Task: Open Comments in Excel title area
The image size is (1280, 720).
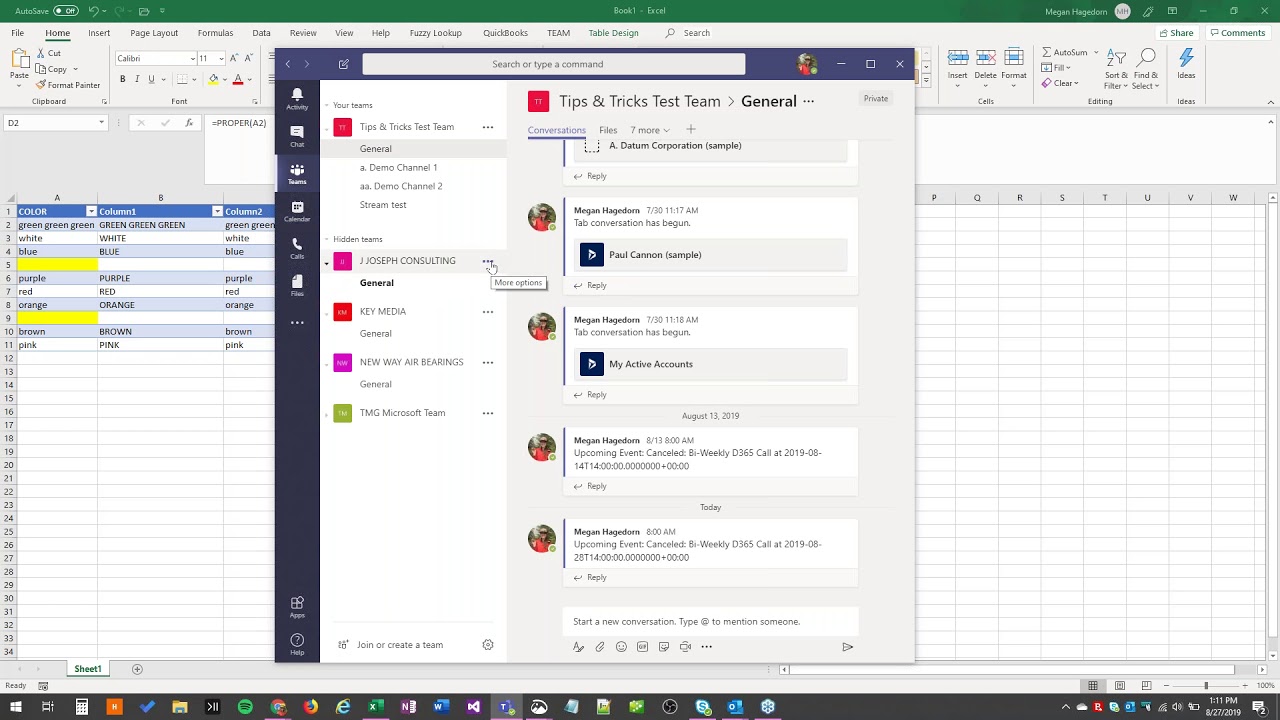Action: point(1238,33)
